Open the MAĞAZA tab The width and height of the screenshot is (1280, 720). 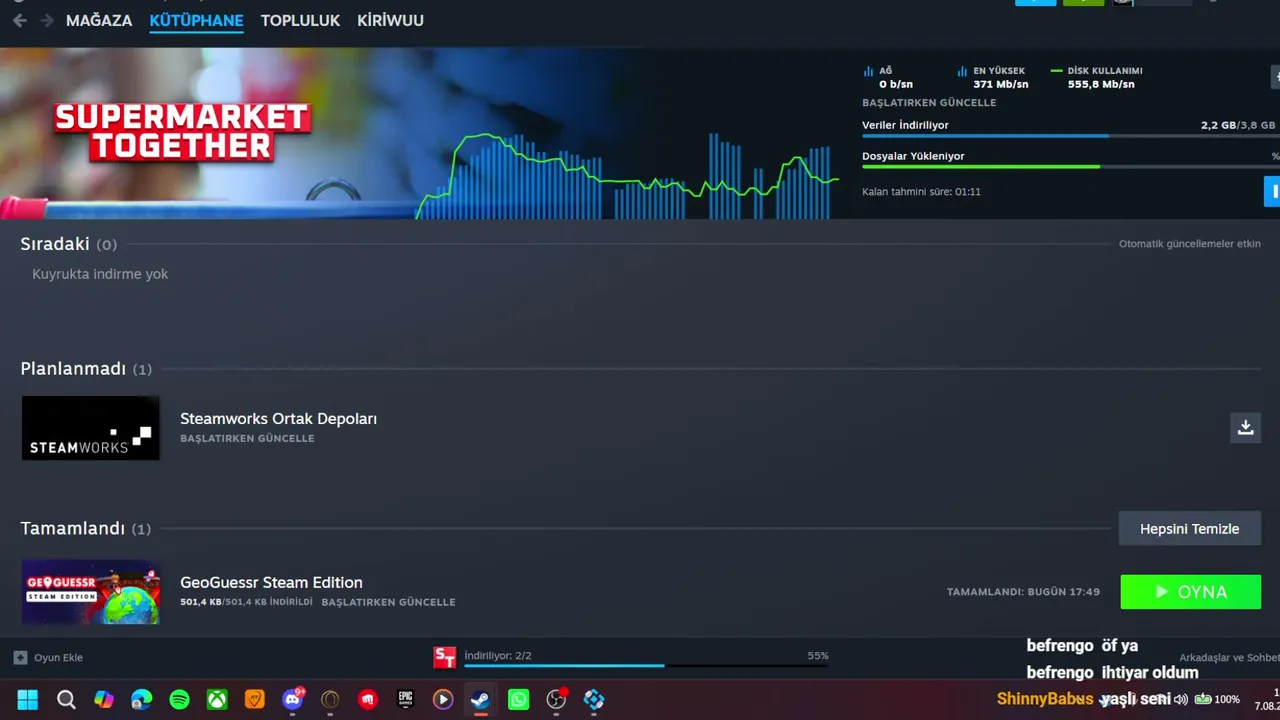coord(99,20)
